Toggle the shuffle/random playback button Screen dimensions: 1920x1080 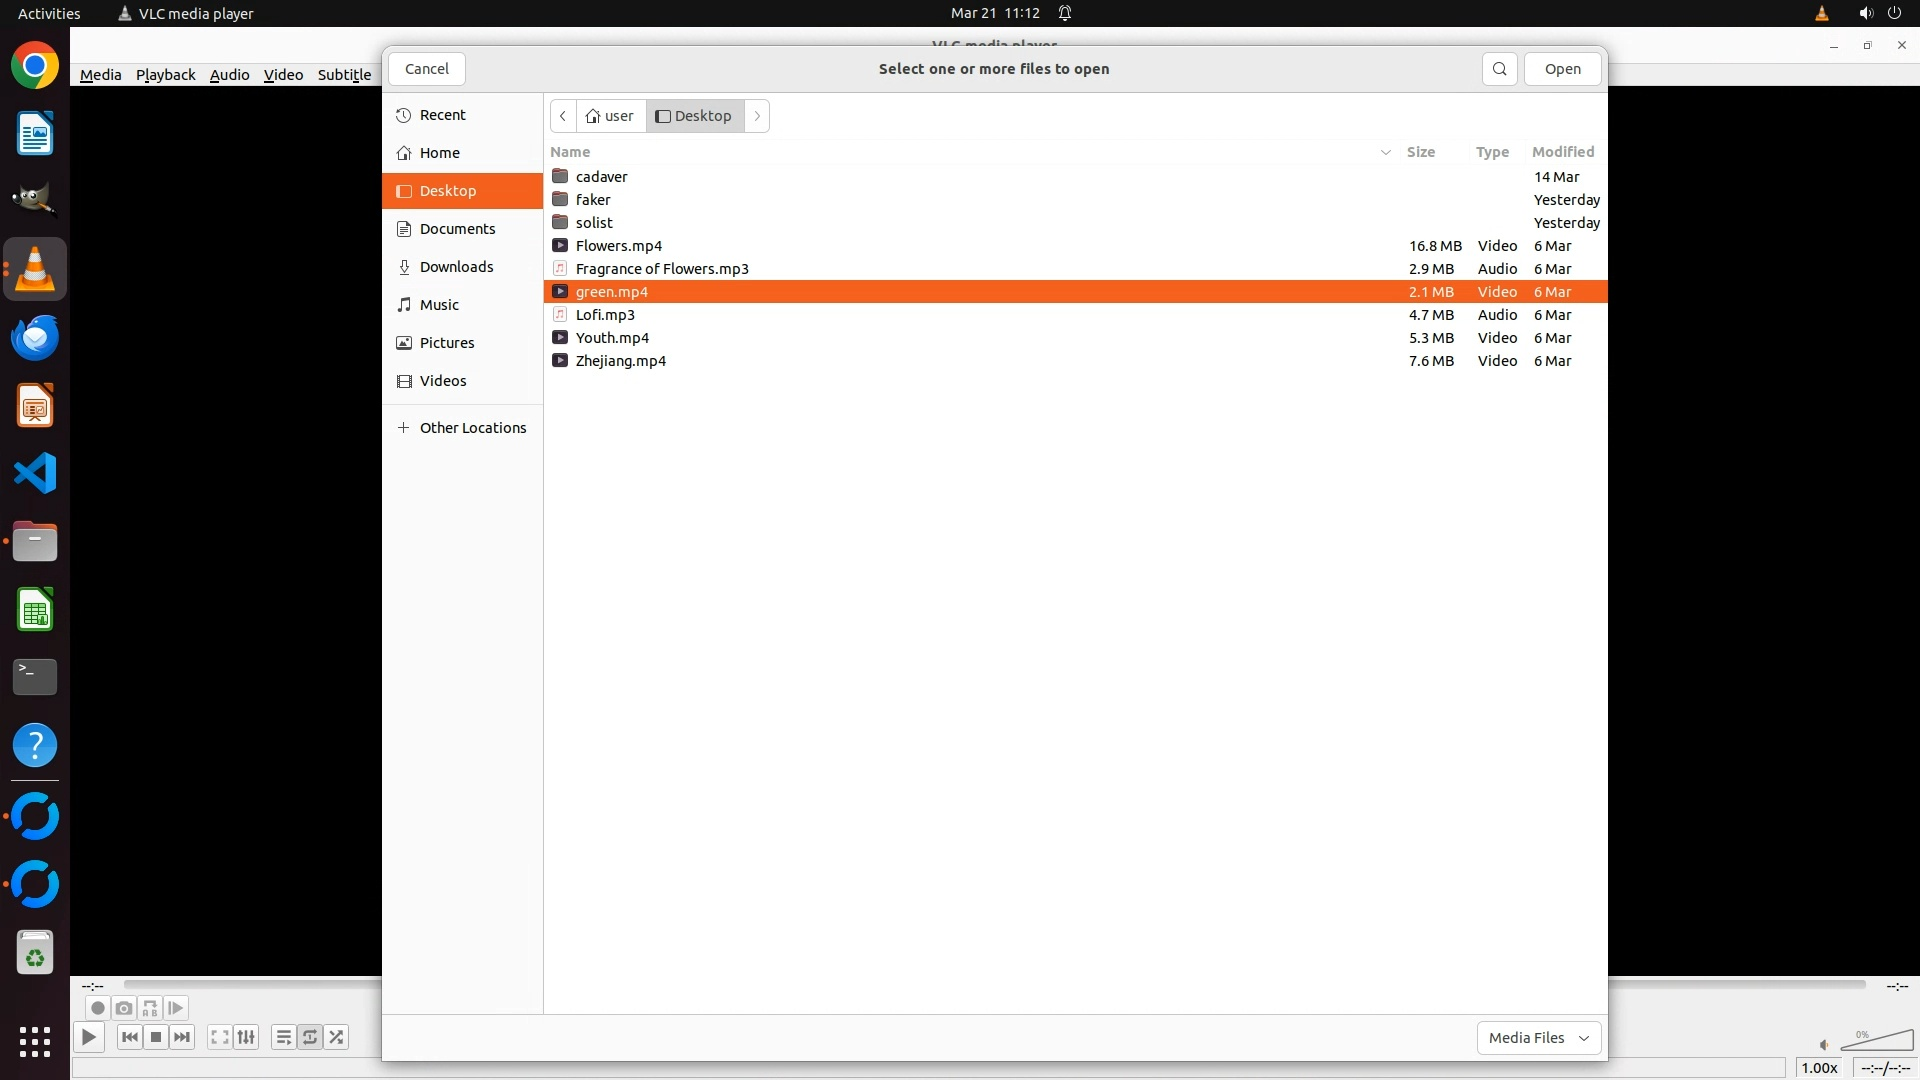pyautogui.click(x=337, y=1037)
